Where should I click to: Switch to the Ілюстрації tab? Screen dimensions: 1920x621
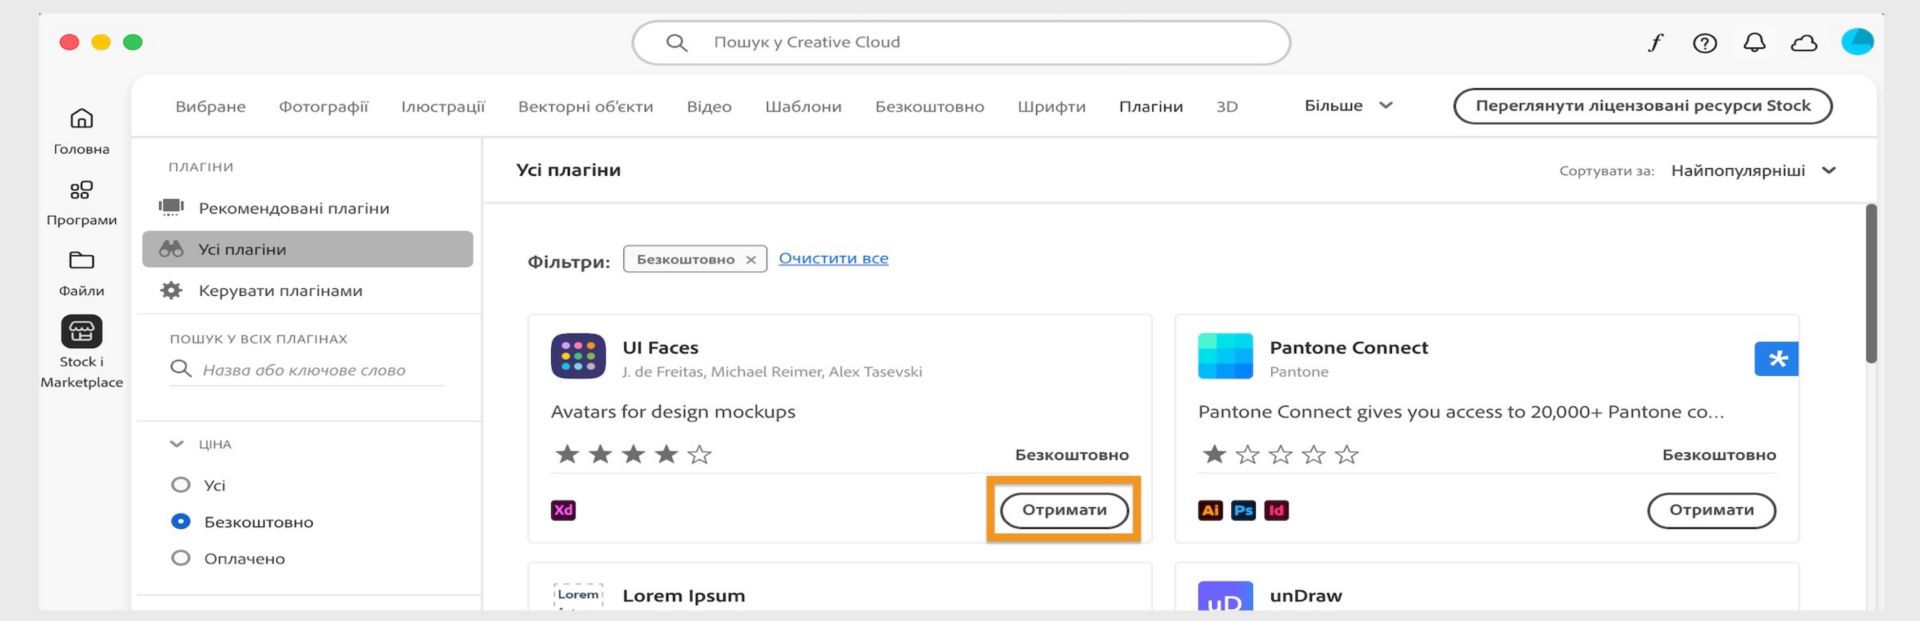pos(443,107)
